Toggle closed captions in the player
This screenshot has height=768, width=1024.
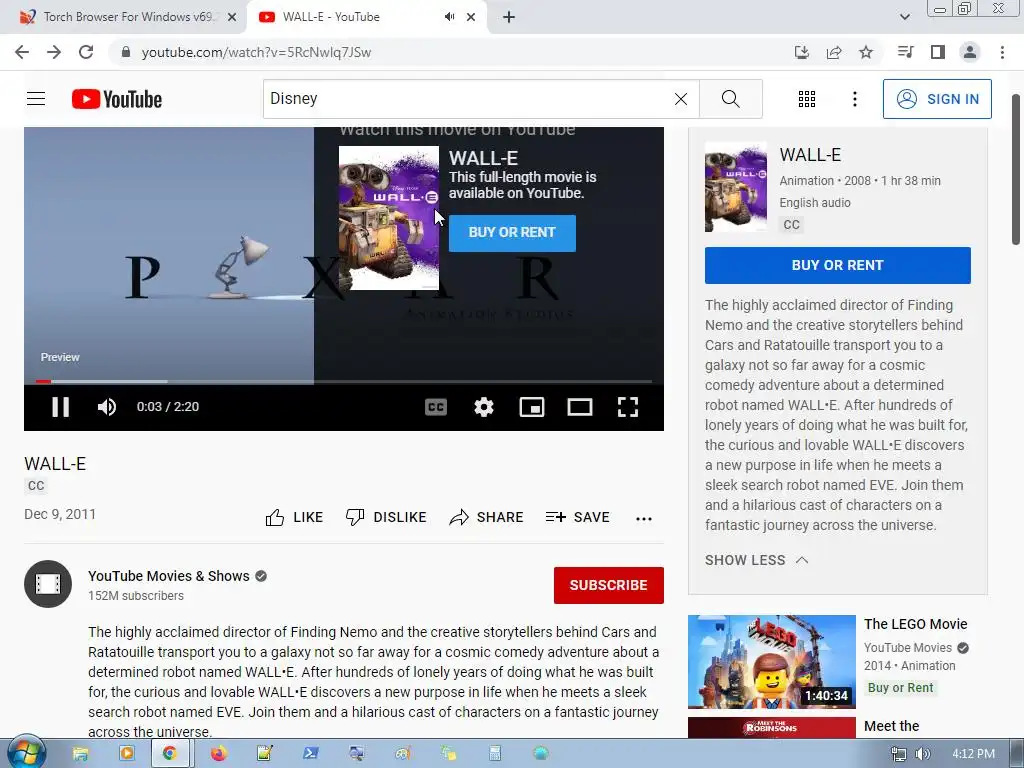pyautogui.click(x=436, y=407)
